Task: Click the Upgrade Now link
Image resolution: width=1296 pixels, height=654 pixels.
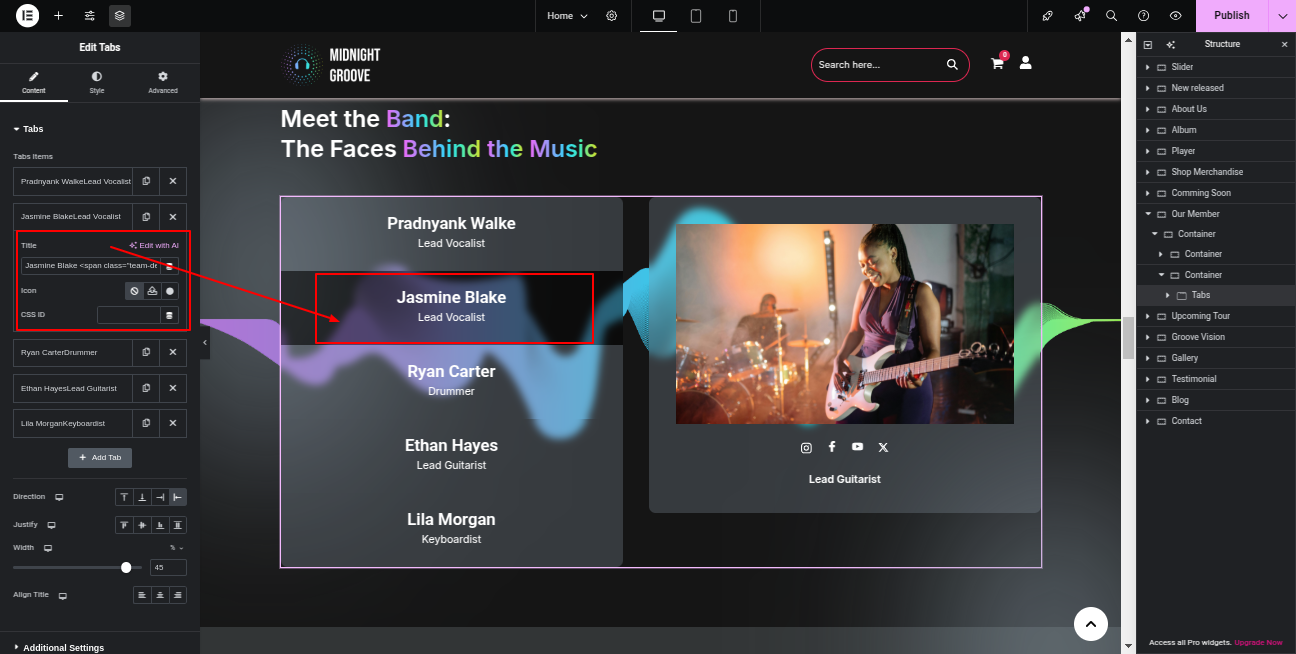Action: click(1258, 642)
